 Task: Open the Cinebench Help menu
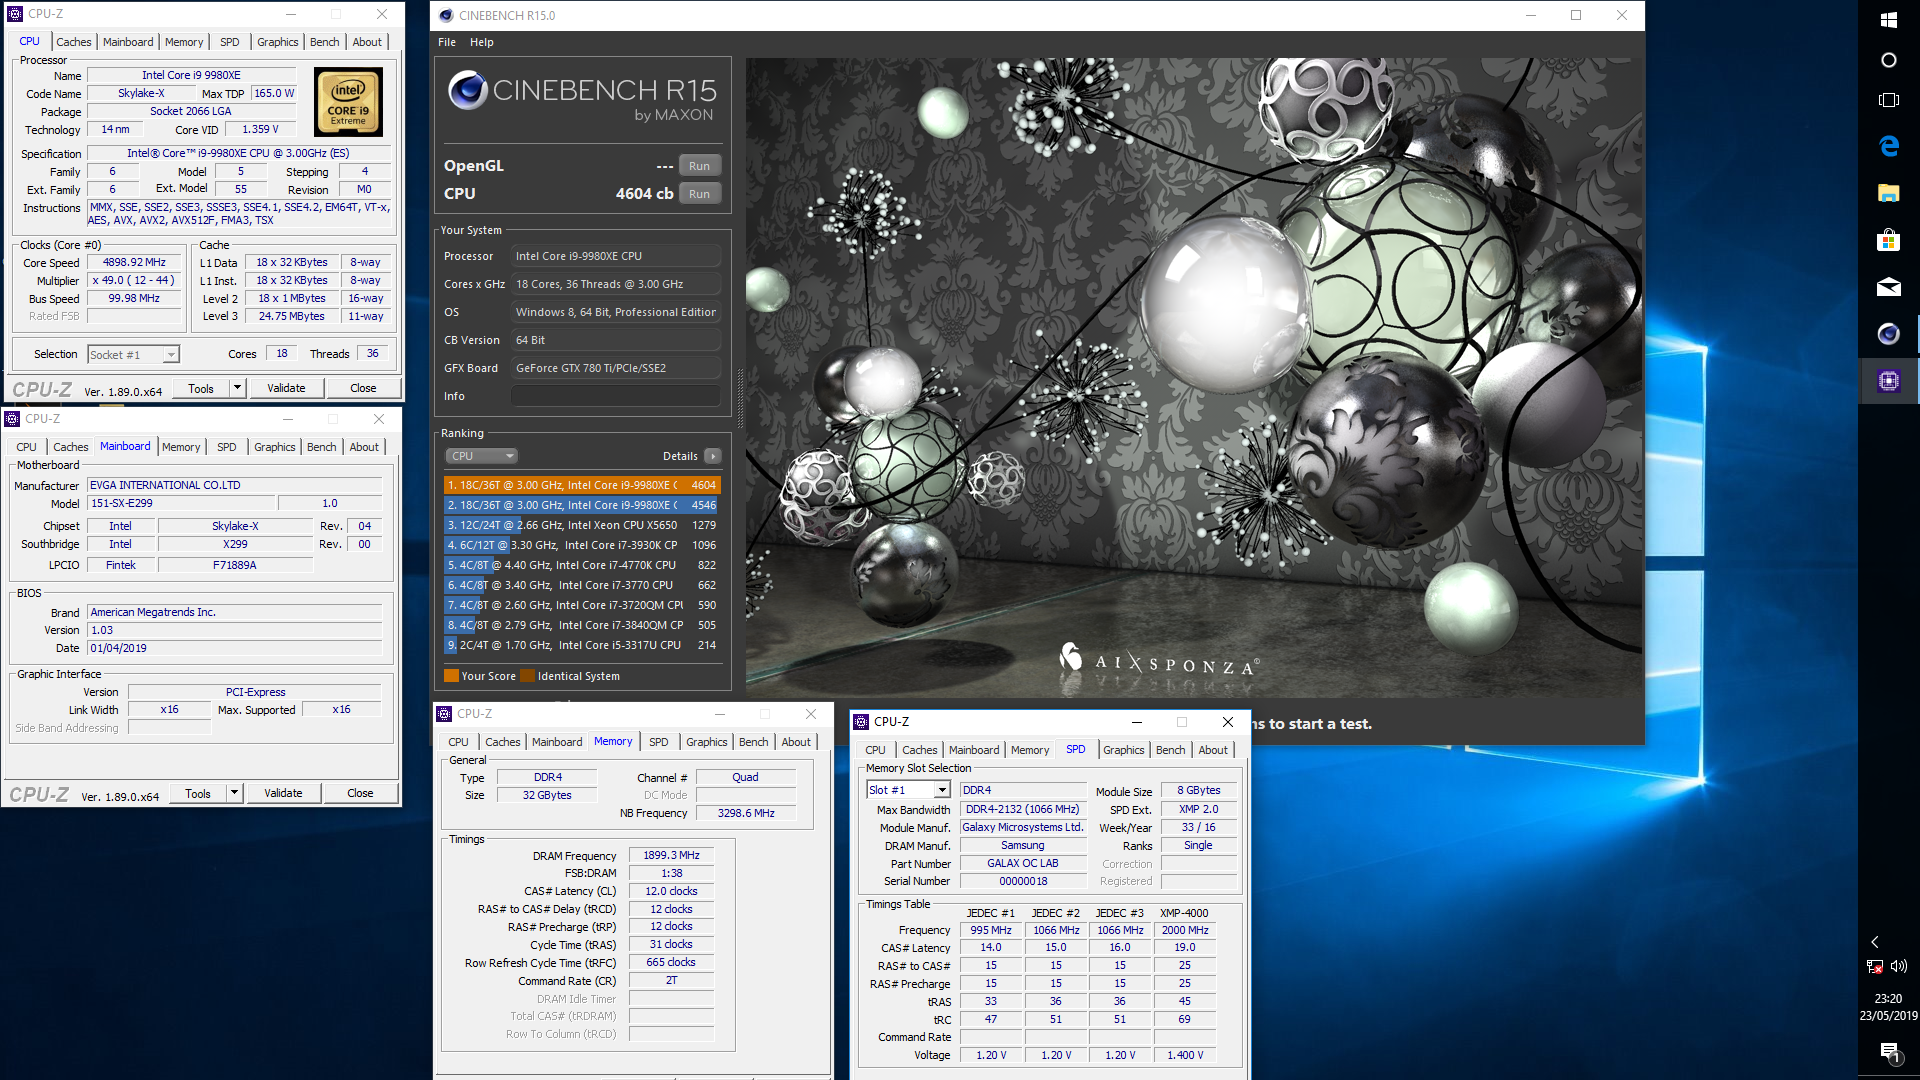(482, 42)
